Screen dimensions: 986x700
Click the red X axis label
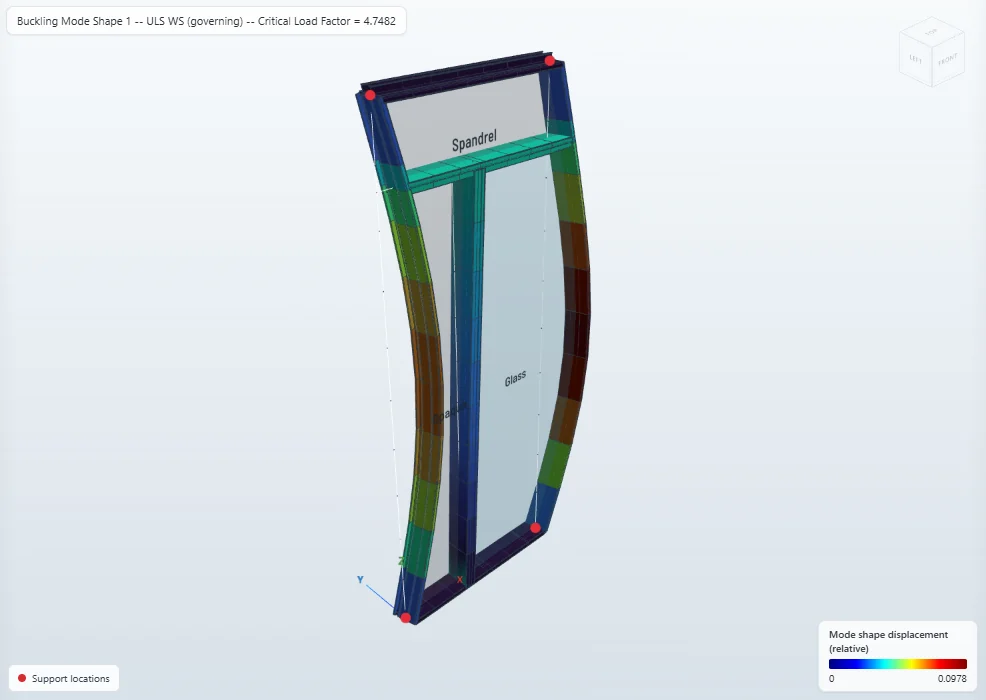point(460,579)
